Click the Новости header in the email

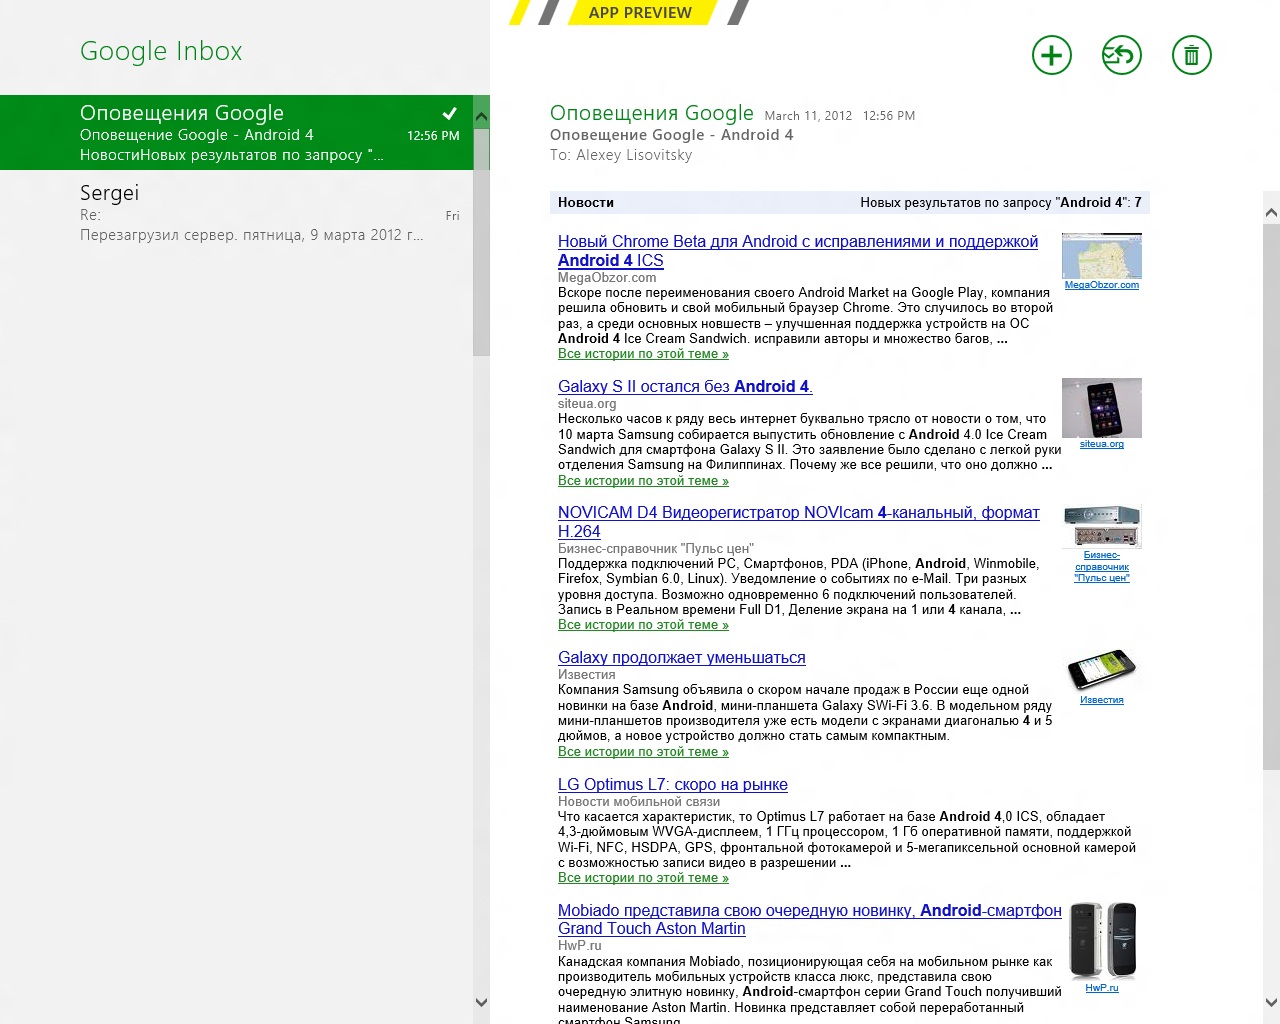click(586, 202)
